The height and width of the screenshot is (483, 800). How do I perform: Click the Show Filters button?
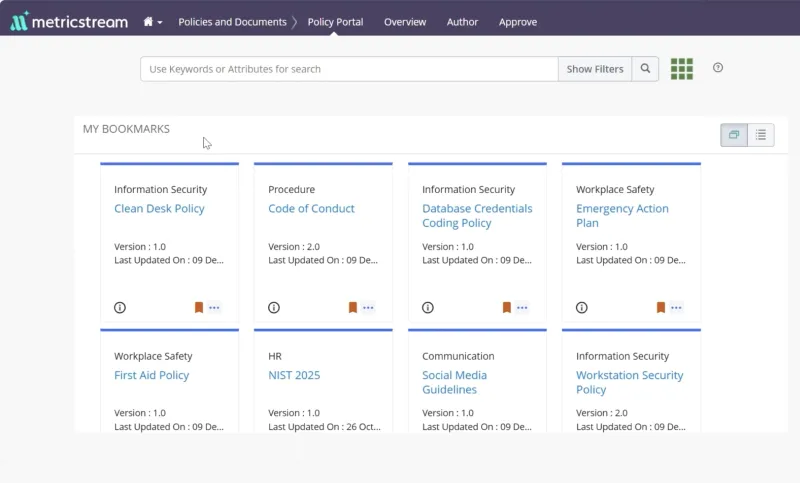pos(594,69)
